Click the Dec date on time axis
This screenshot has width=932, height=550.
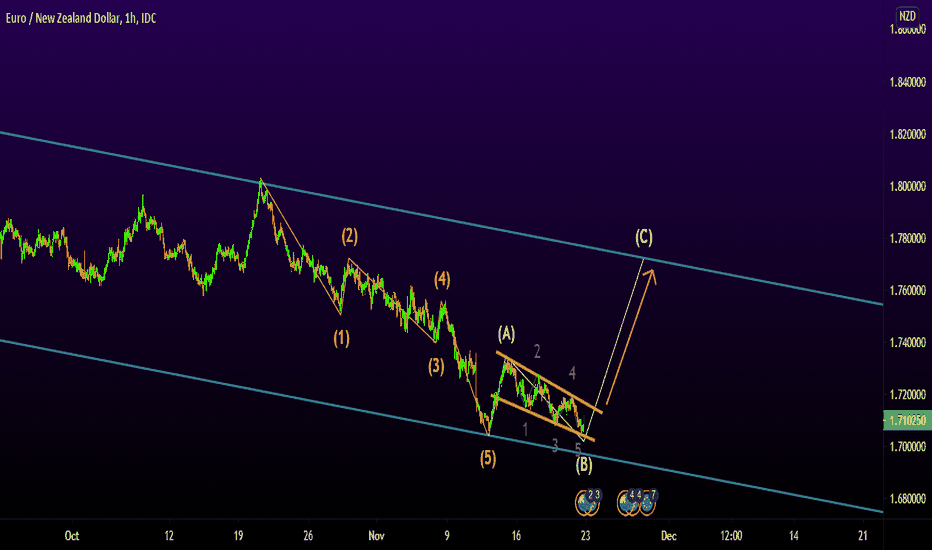pos(669,536)
